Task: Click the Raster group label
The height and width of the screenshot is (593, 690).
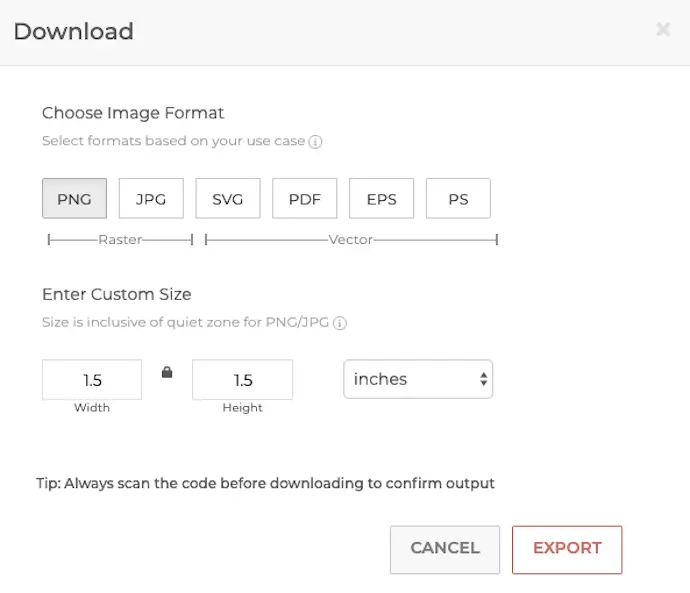Action: point(120,240)
